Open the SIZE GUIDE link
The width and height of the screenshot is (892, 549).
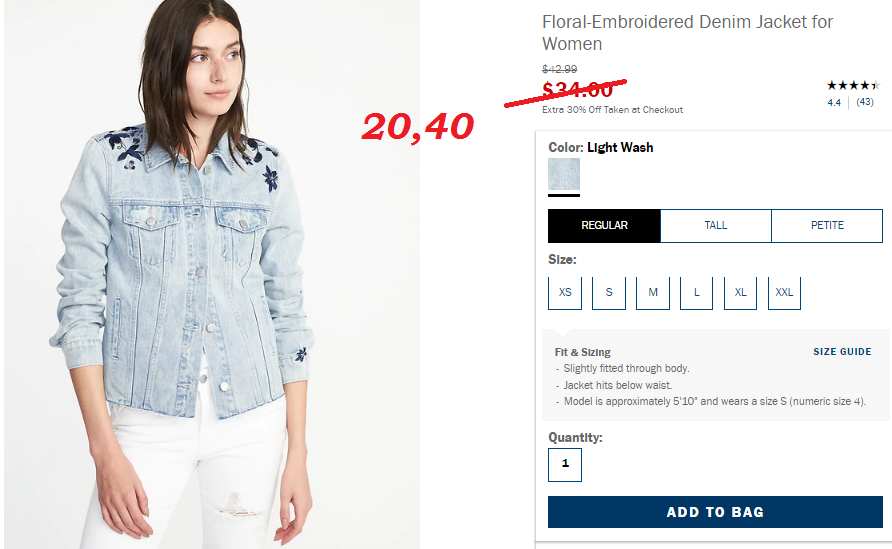(842, 352)
